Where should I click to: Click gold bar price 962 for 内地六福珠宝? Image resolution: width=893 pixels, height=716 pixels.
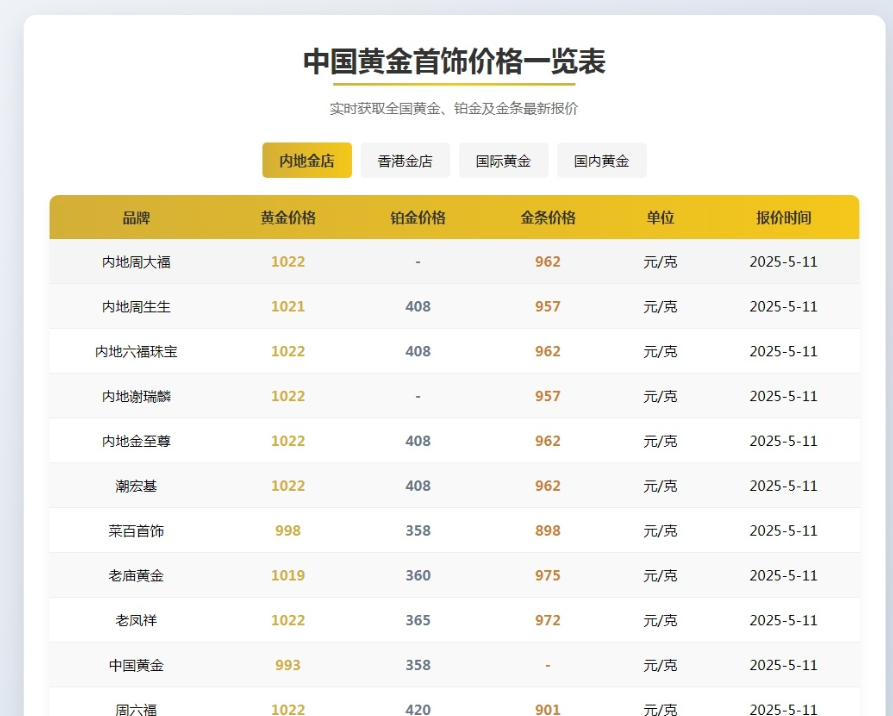tap(548, 351)
